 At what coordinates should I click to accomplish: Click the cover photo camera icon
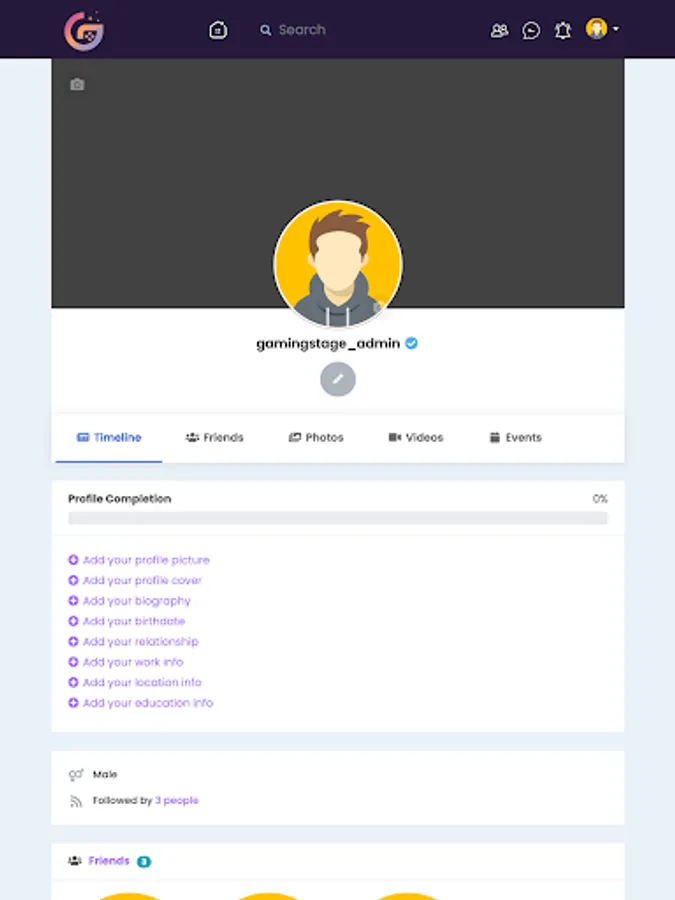(77, 84)
